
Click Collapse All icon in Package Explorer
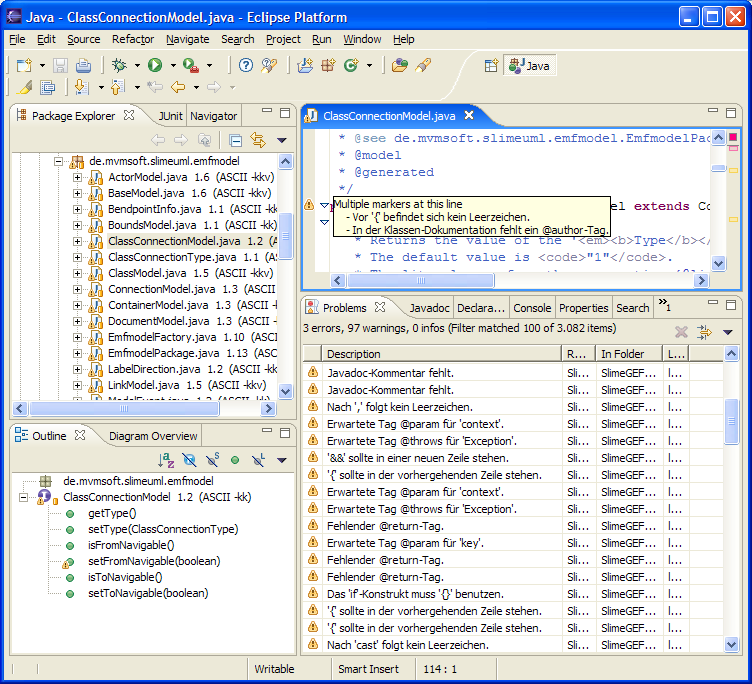(x=235, y=141)
